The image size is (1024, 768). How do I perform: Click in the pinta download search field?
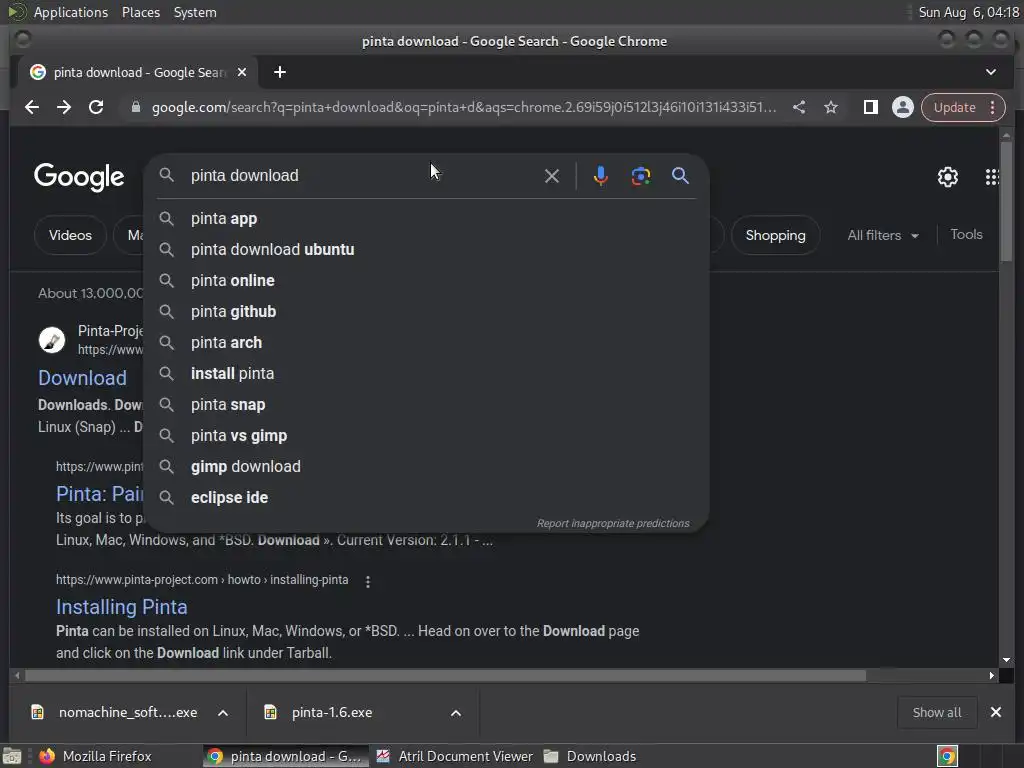pyautogui.click(x=359, y=176)
